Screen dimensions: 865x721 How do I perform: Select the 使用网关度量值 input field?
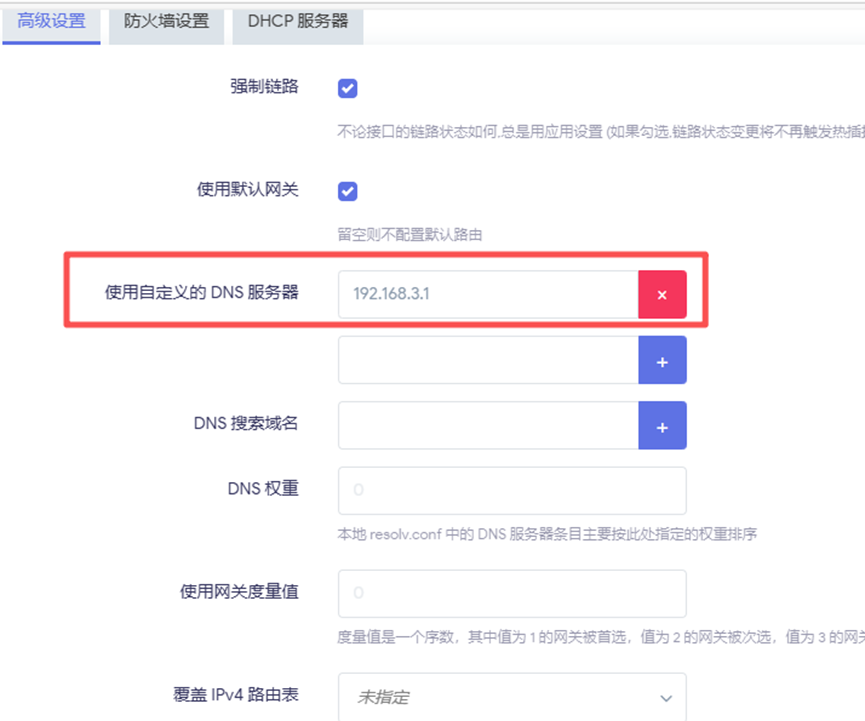click(x=512, y=594)
